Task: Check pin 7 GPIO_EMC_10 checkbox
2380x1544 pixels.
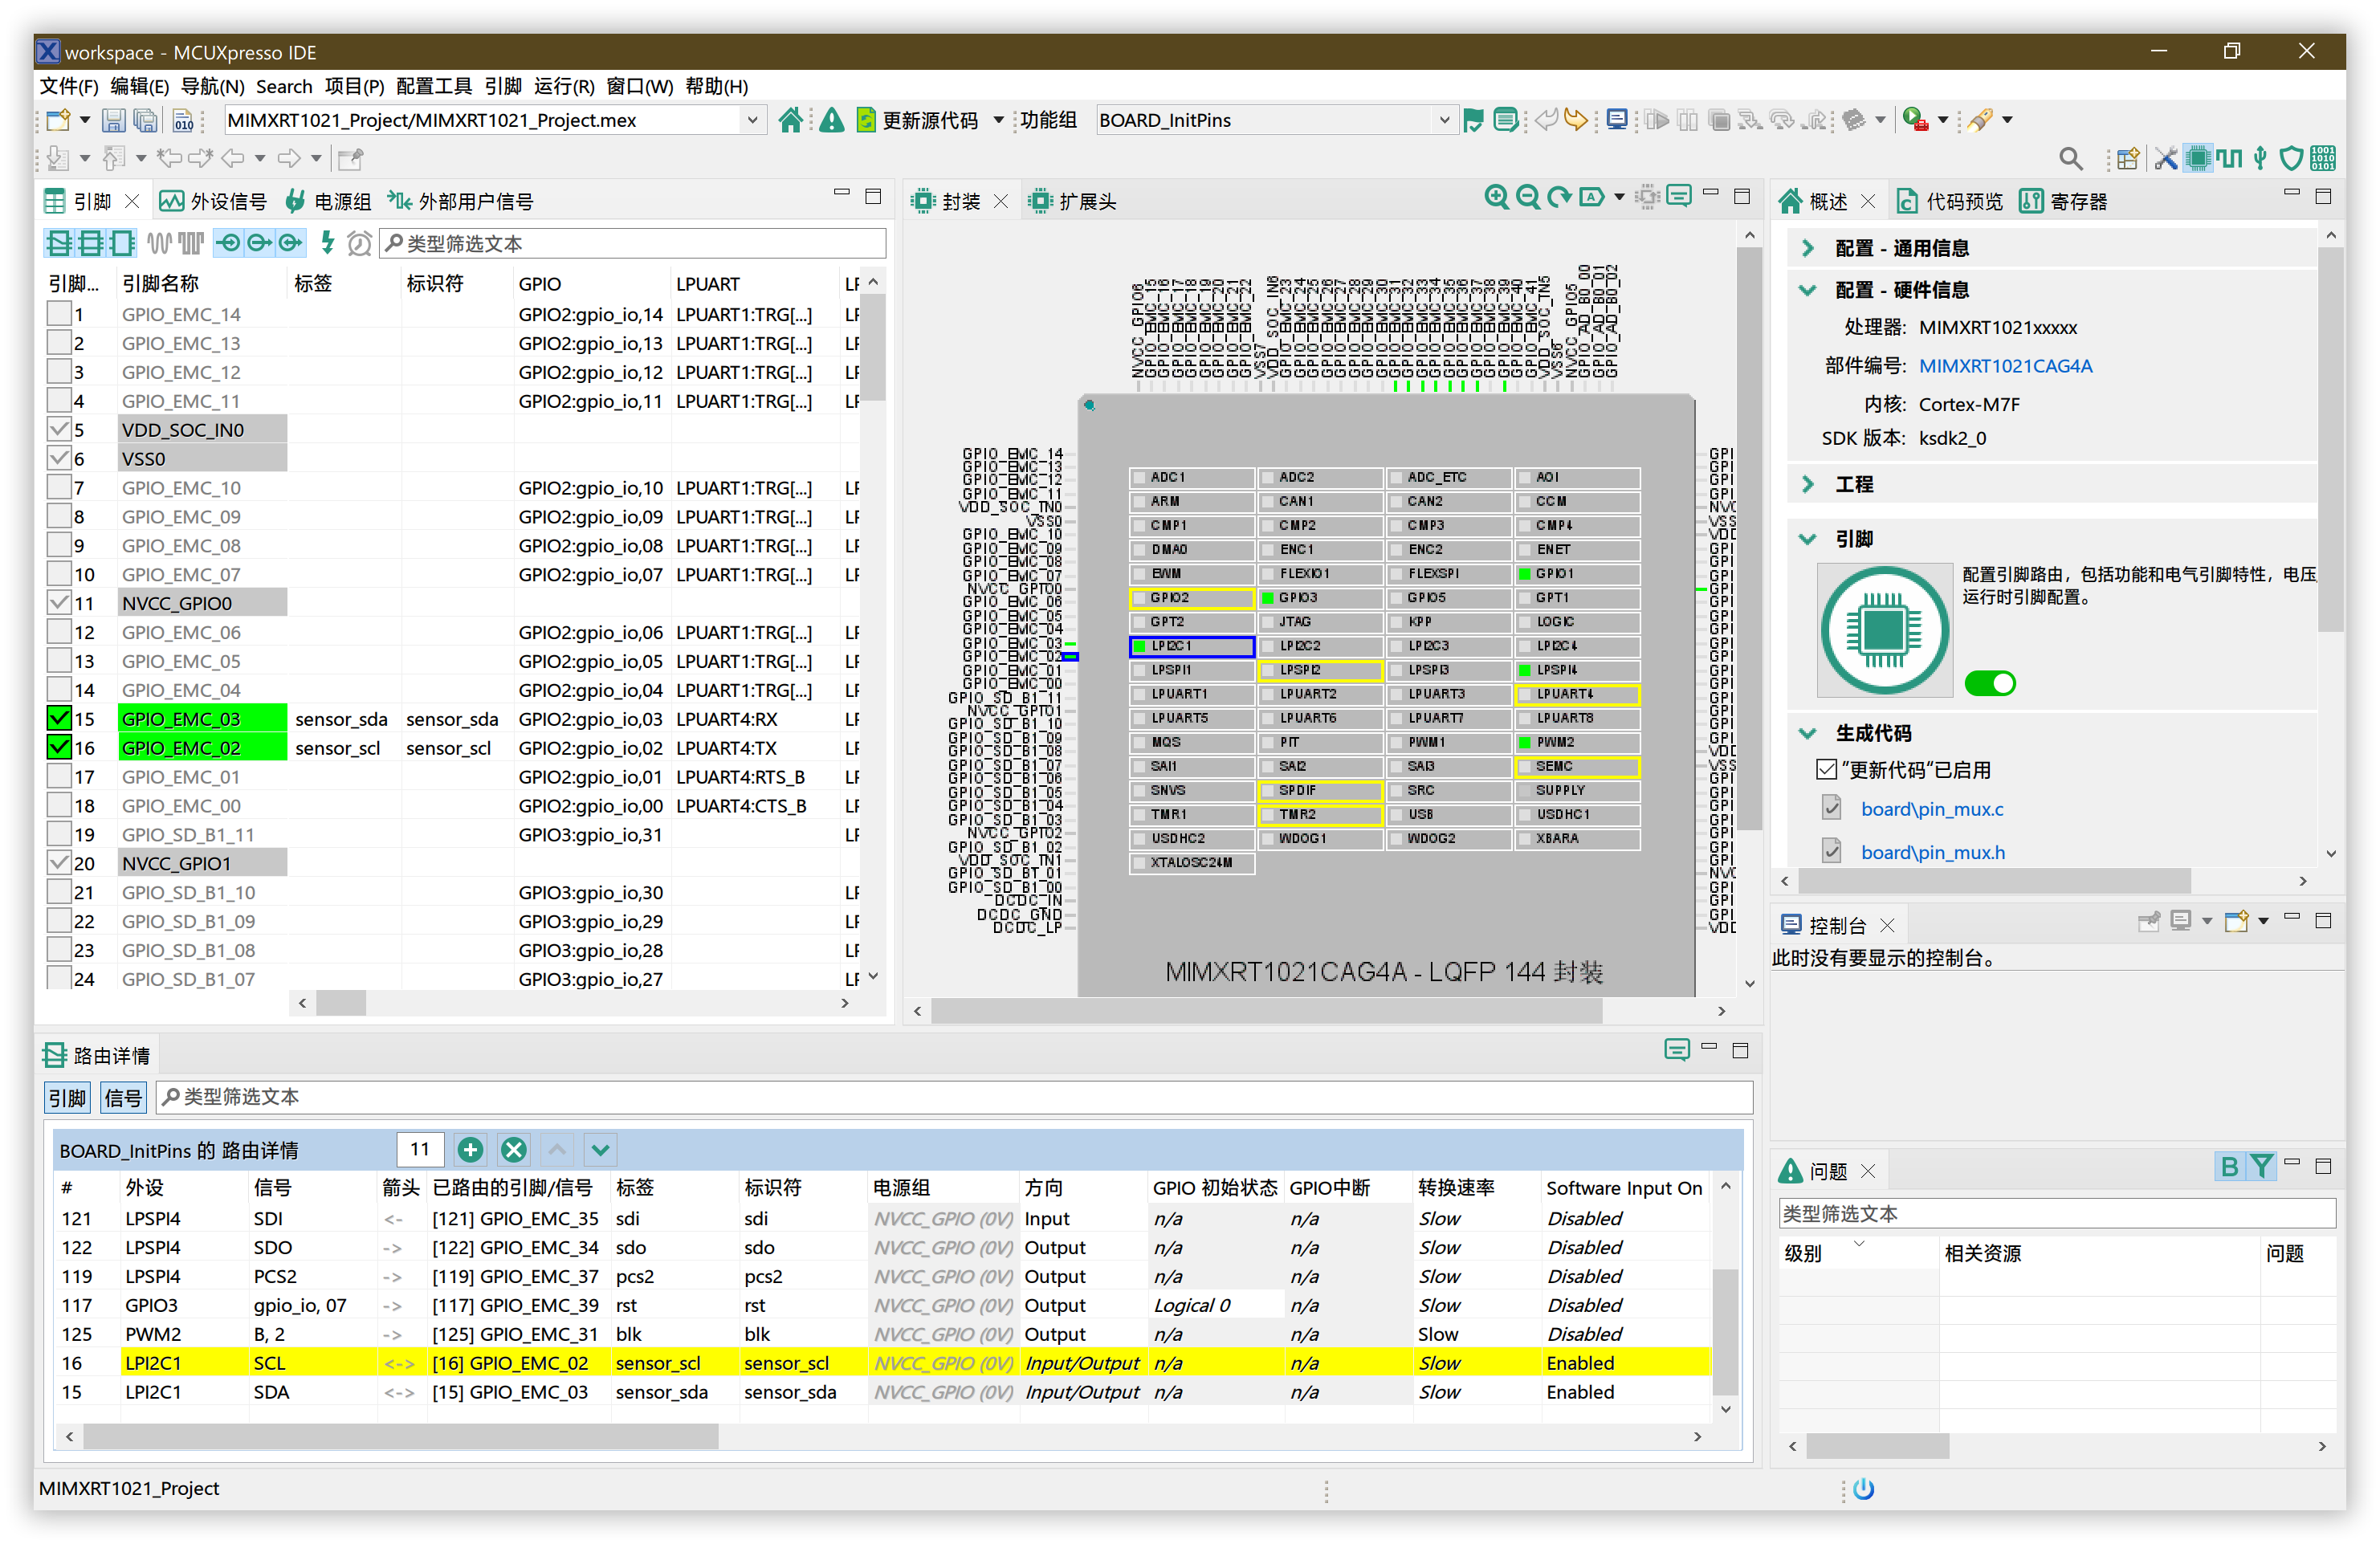Action: tap(59, 487)
